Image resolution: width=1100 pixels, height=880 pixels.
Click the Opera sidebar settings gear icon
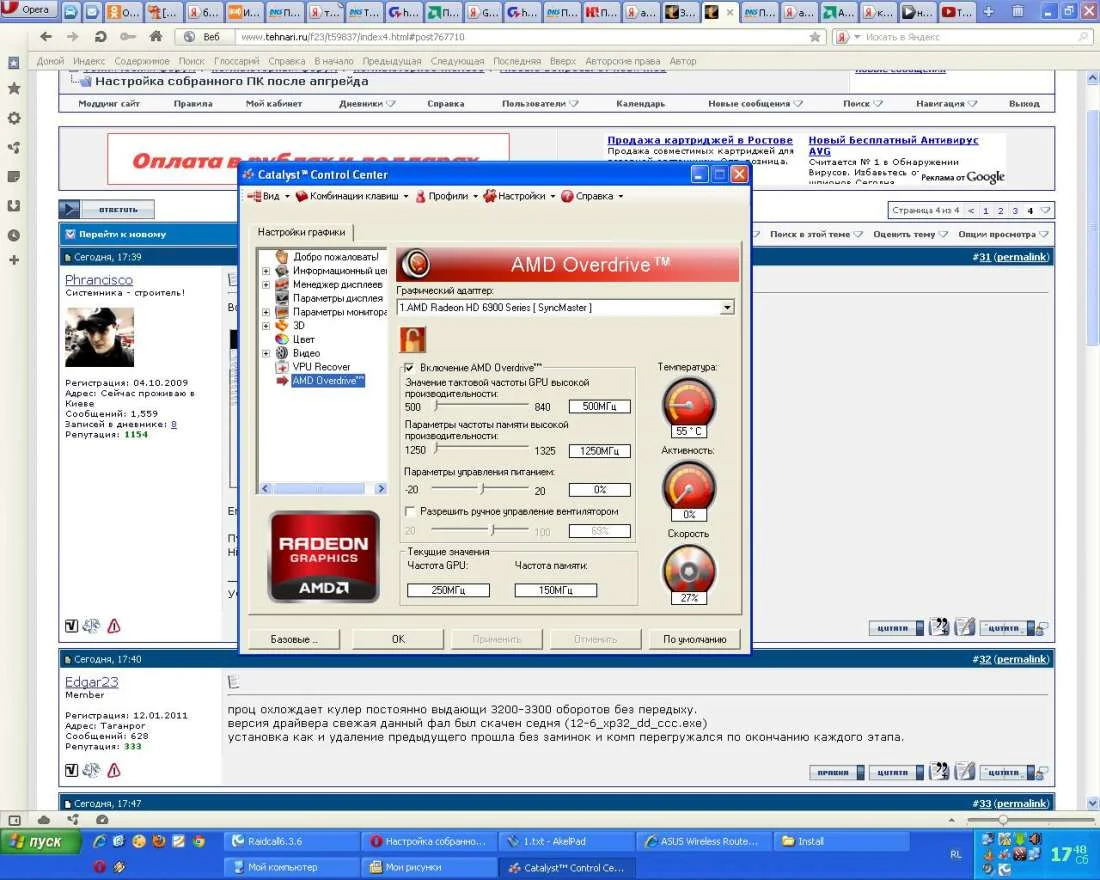click(x=13, y=118)
